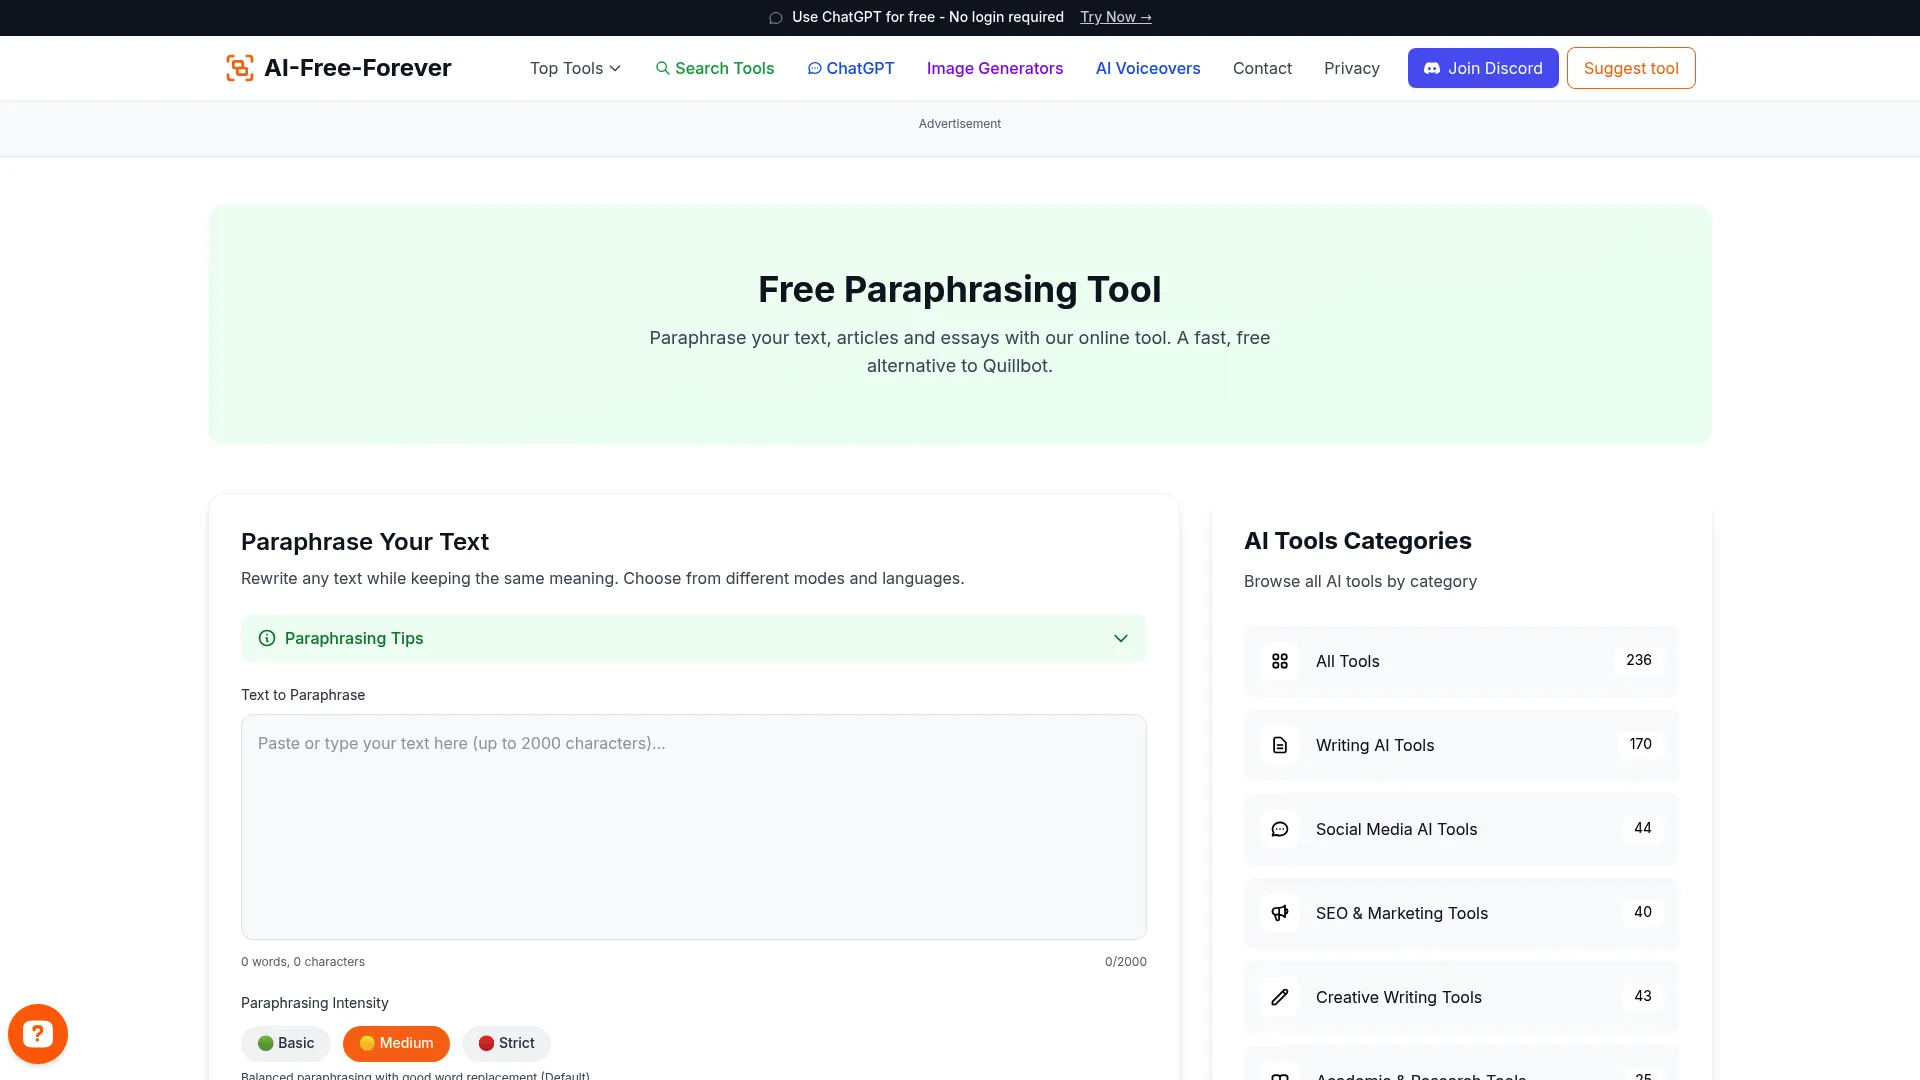Click the Discord icon on Join Discord button
Image resolution: width=1920 pixels, height=1080 pixels.
(1431, 68)
